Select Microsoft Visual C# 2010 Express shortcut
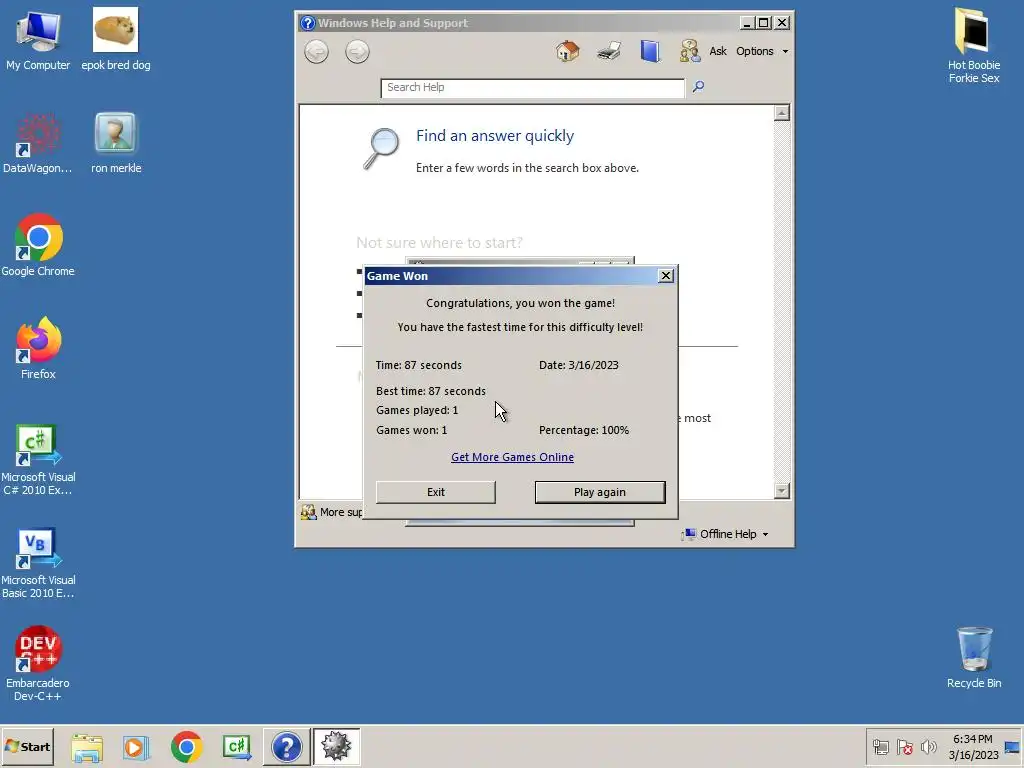Image resolution: width=1024 pixels, height=768 pixels. pos(38,459)
